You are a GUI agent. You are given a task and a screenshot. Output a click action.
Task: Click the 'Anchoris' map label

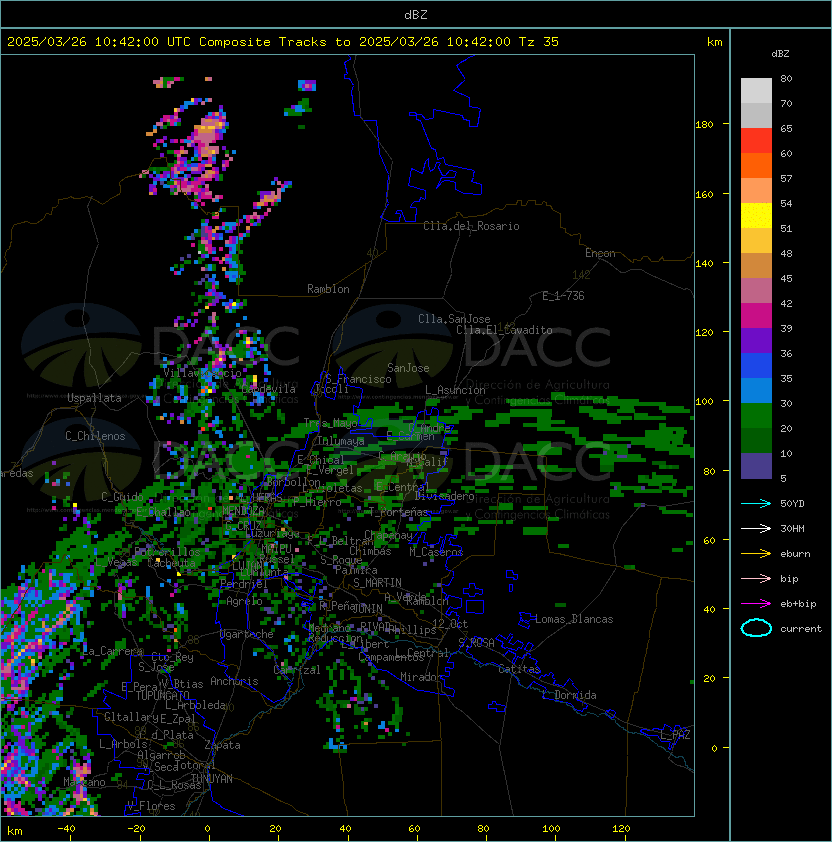pyautogui.click(x=234, y=681)
